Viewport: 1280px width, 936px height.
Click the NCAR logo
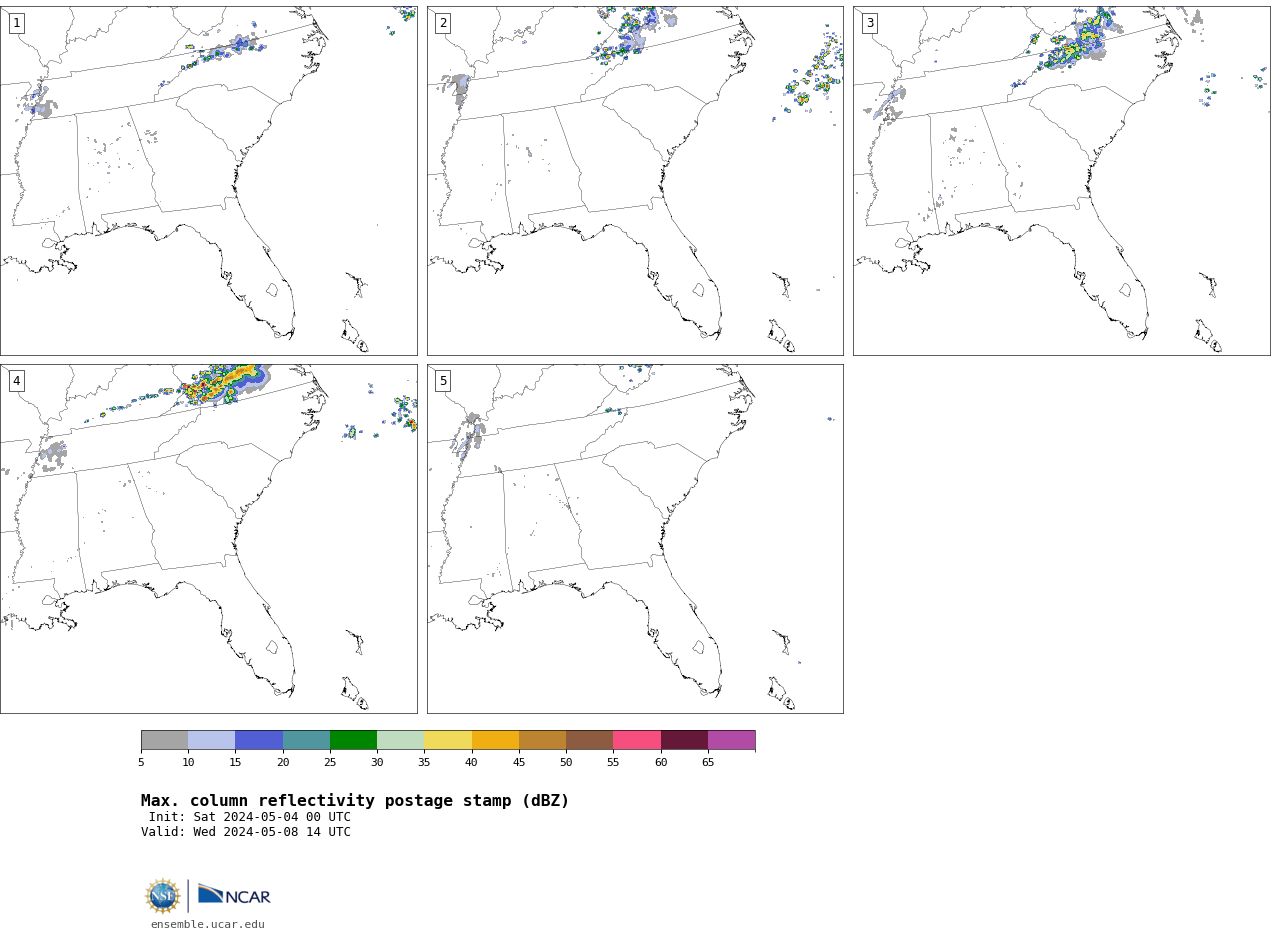pos(234,896)
